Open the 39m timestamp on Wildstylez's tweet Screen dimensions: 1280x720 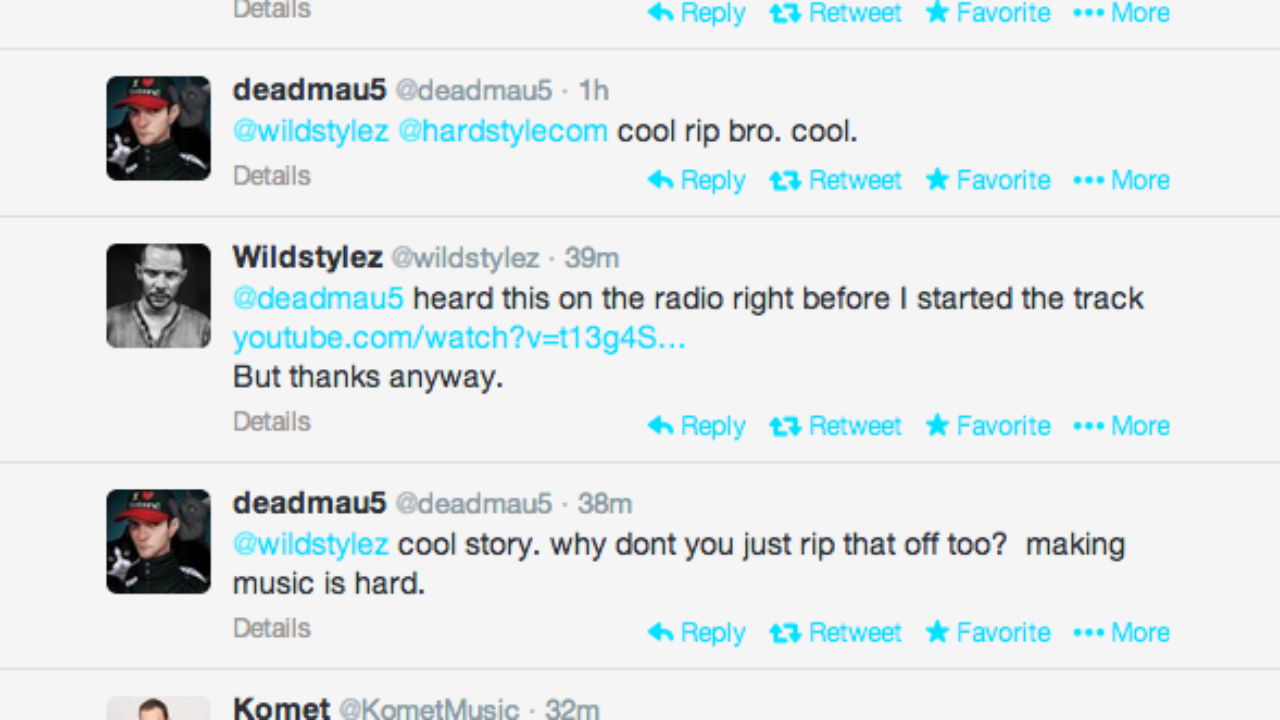[x=592, y=258]
